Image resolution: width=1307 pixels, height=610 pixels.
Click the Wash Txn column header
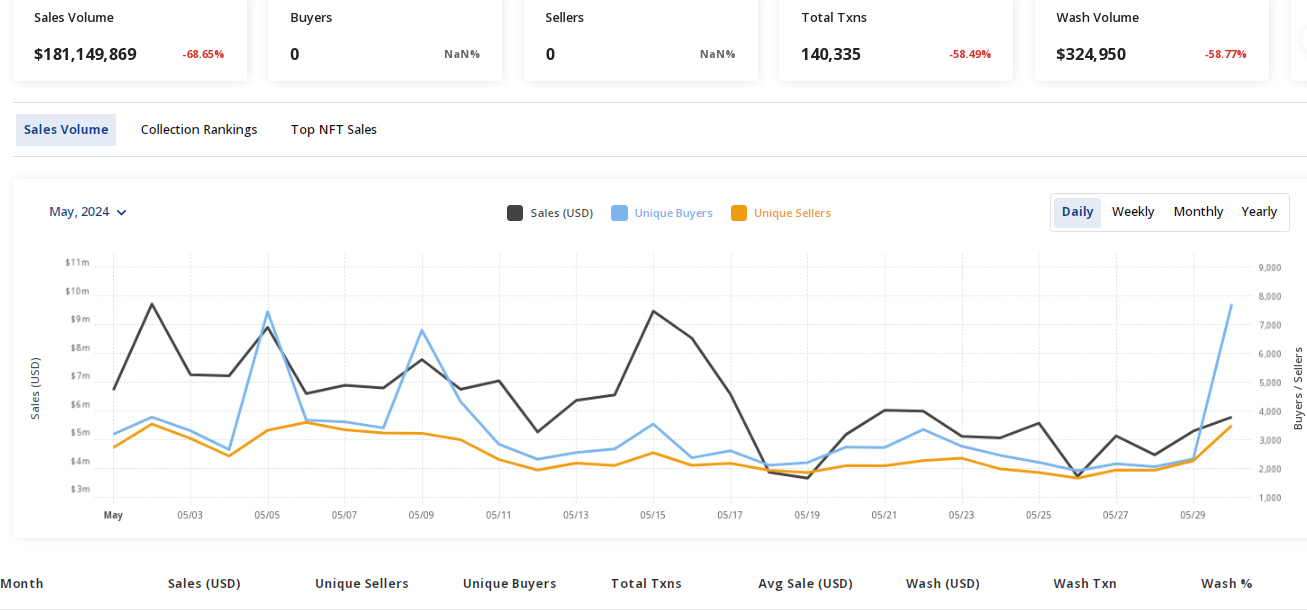pyautogui.click(x=1085, y=584)
